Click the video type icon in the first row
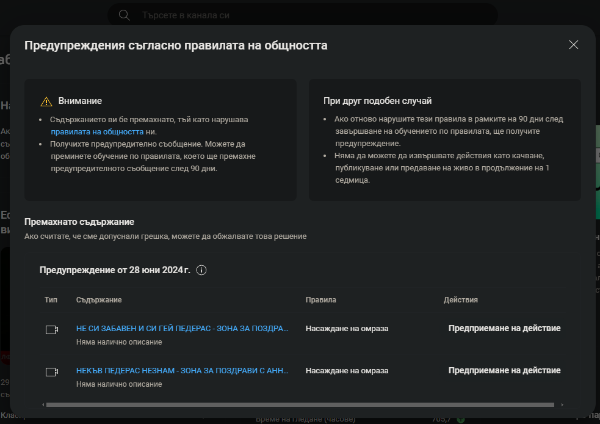This screenshot has width=600, height=424. pos(52,329)
